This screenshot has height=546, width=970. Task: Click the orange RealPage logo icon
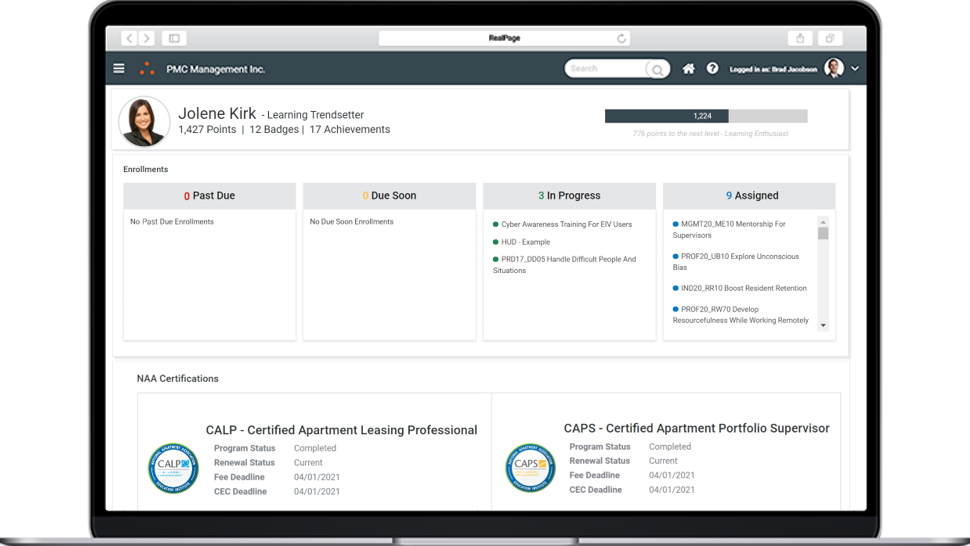point(147,69)
